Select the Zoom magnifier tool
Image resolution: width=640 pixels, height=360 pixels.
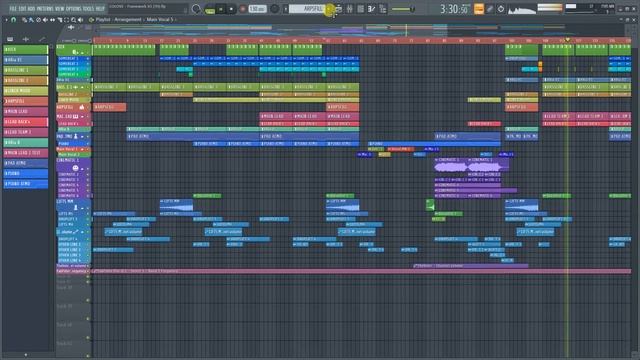coord(73,20)
